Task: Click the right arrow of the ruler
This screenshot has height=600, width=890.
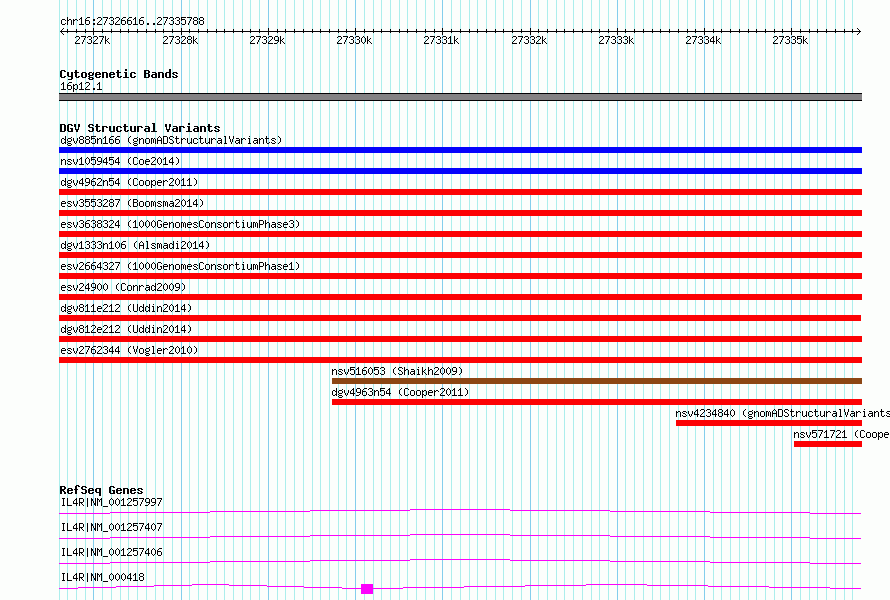Action: pyautogui.click(x=859, y=31)
